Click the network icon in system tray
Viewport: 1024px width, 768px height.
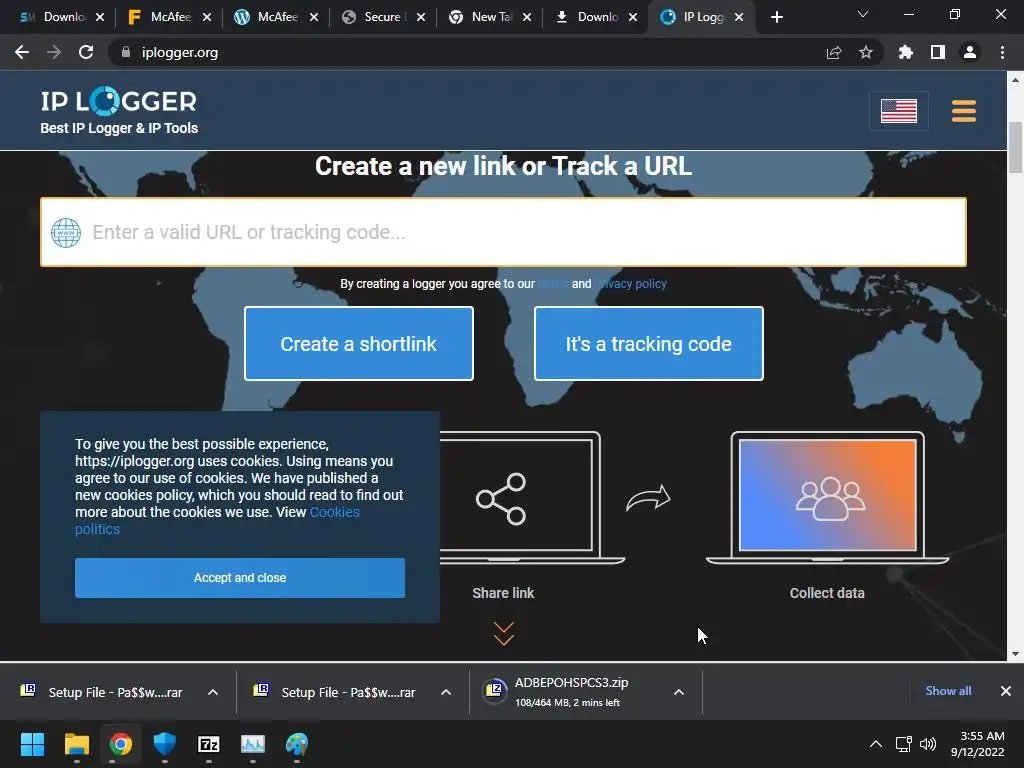pyautogui.click(x=904, y=744)
